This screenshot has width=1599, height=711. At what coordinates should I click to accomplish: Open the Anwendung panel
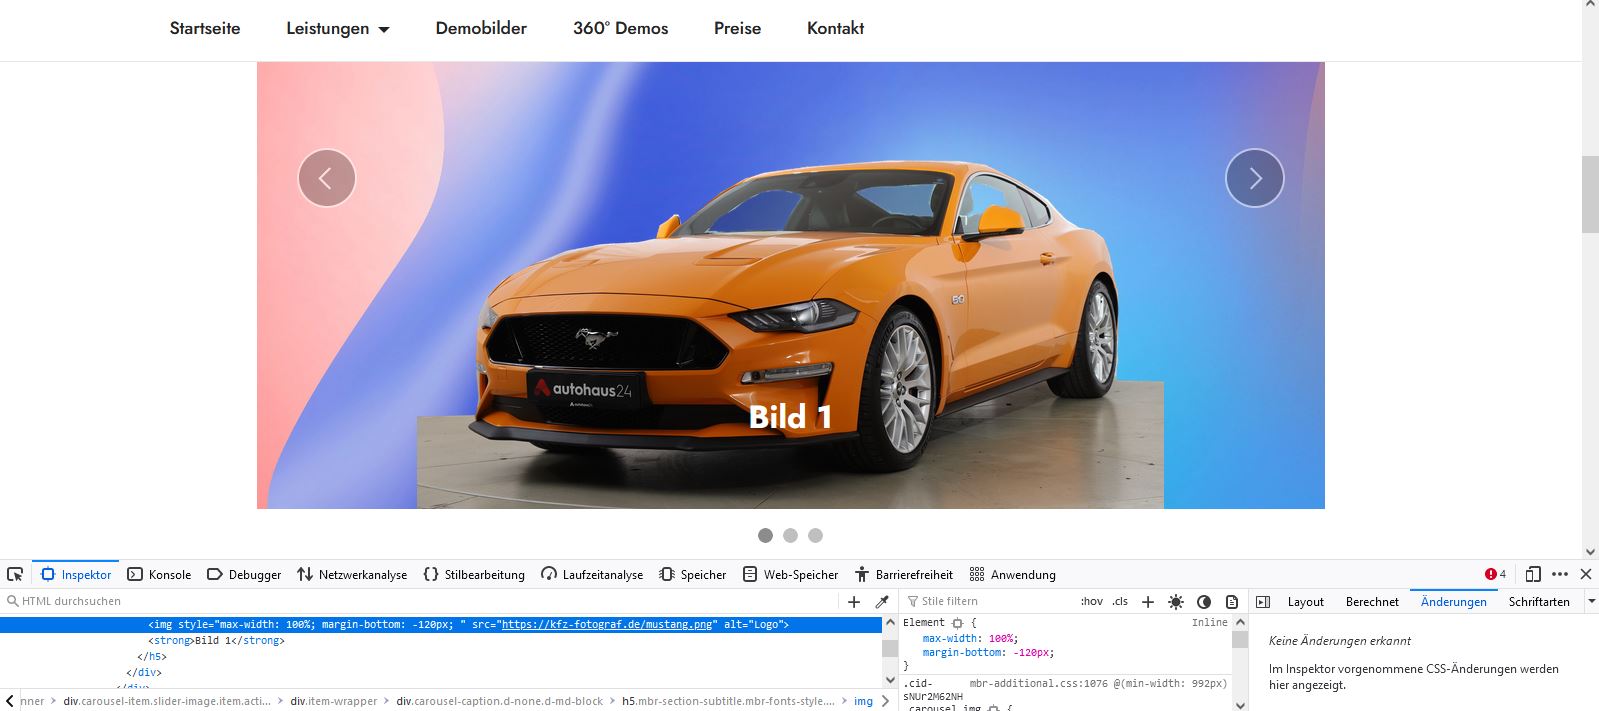click(x=1012, y=574)
